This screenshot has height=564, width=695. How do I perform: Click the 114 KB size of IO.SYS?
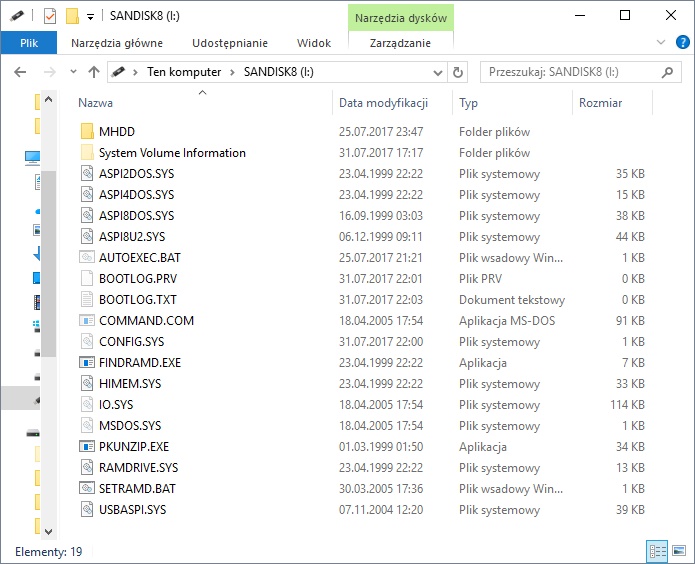(627, 404)
